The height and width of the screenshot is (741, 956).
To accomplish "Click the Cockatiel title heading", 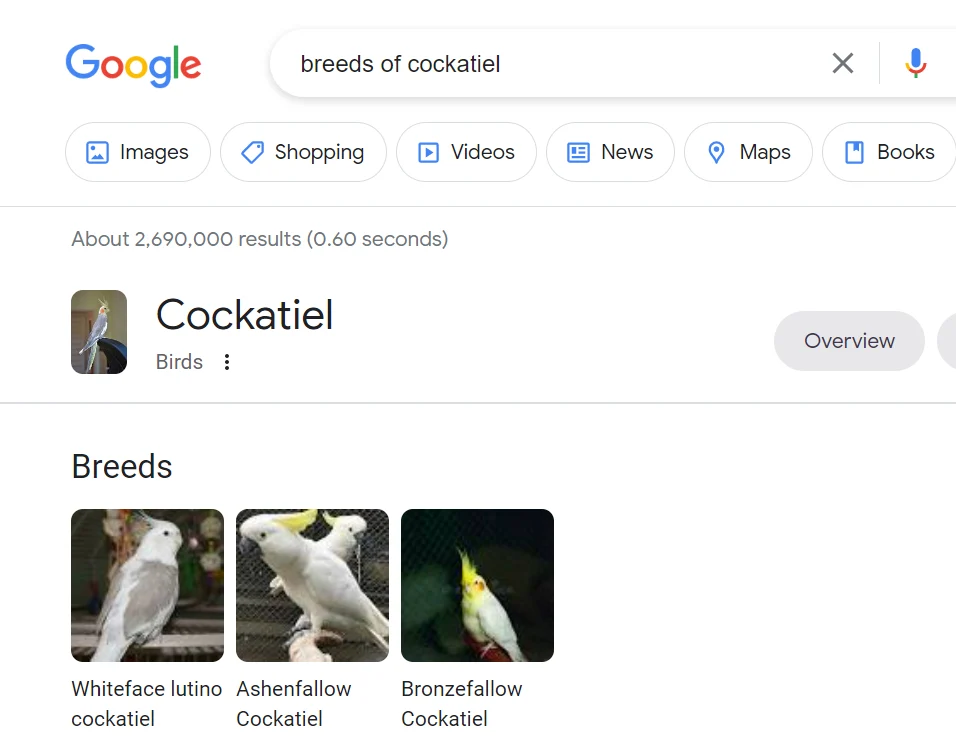I will click(245, 315).
